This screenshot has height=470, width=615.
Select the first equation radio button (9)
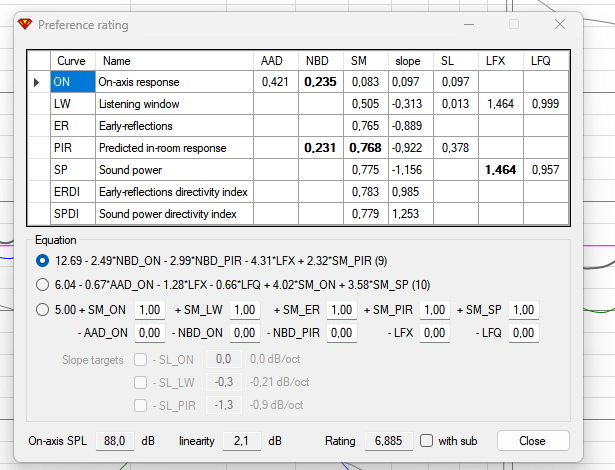[42, 261]
